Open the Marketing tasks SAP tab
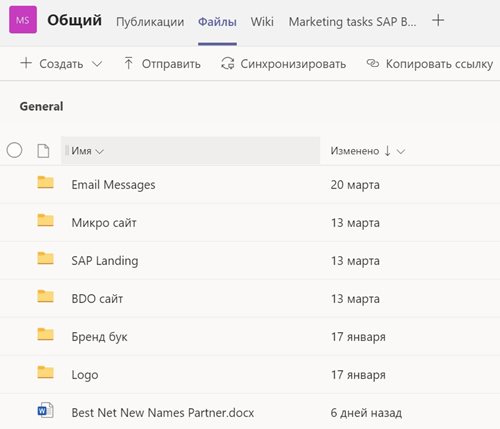500x429 pixels. pyautogui.click(x=352, y=22)
